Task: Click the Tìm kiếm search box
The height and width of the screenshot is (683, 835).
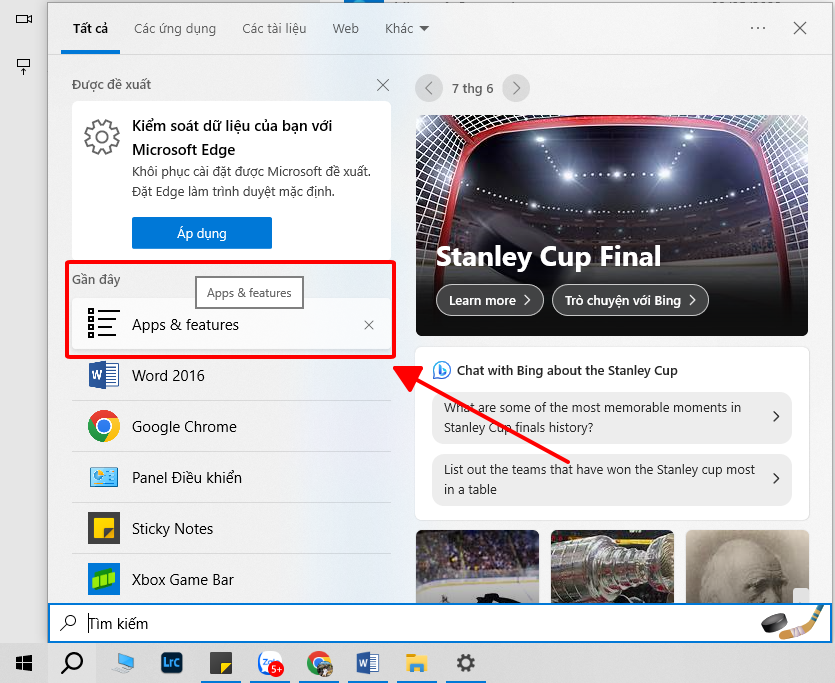Action: click(x=439, y=622)
